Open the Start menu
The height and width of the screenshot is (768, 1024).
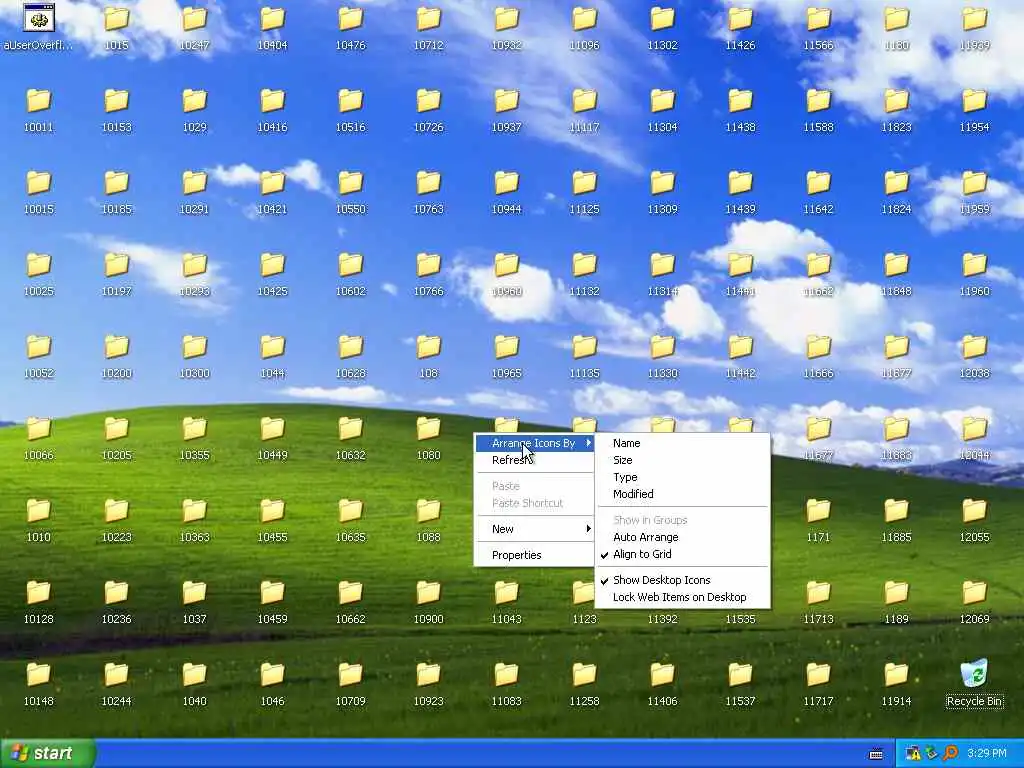[x=47, y=753]
